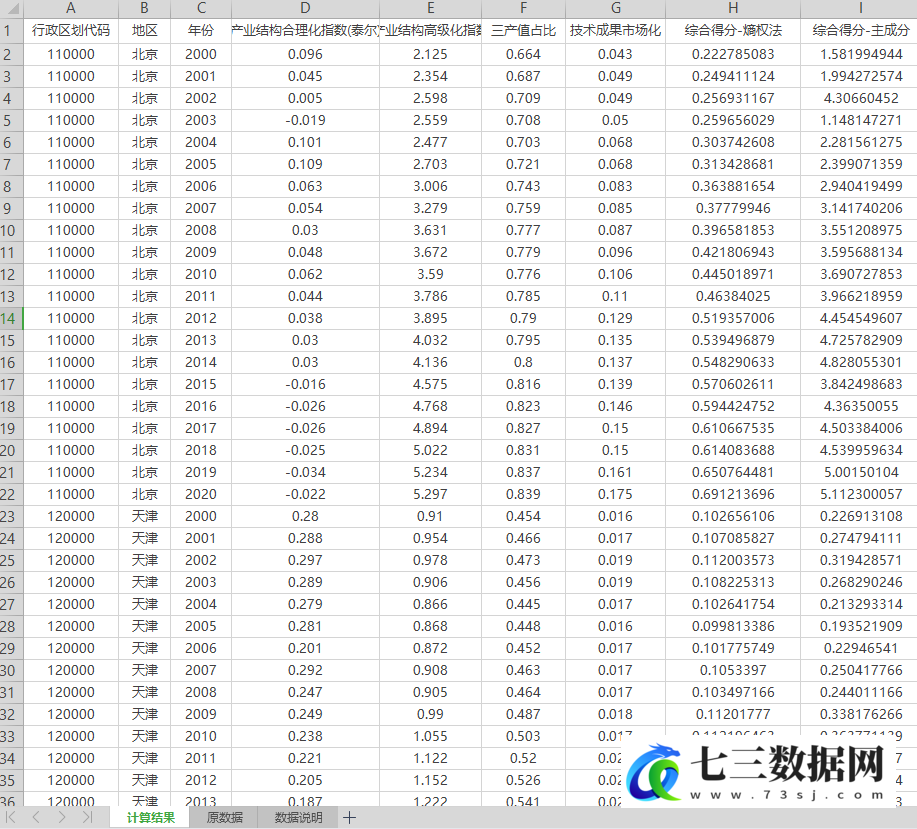Select row 23 header
This screenshot has width=917, height=829.
click(x=12, y=517)
